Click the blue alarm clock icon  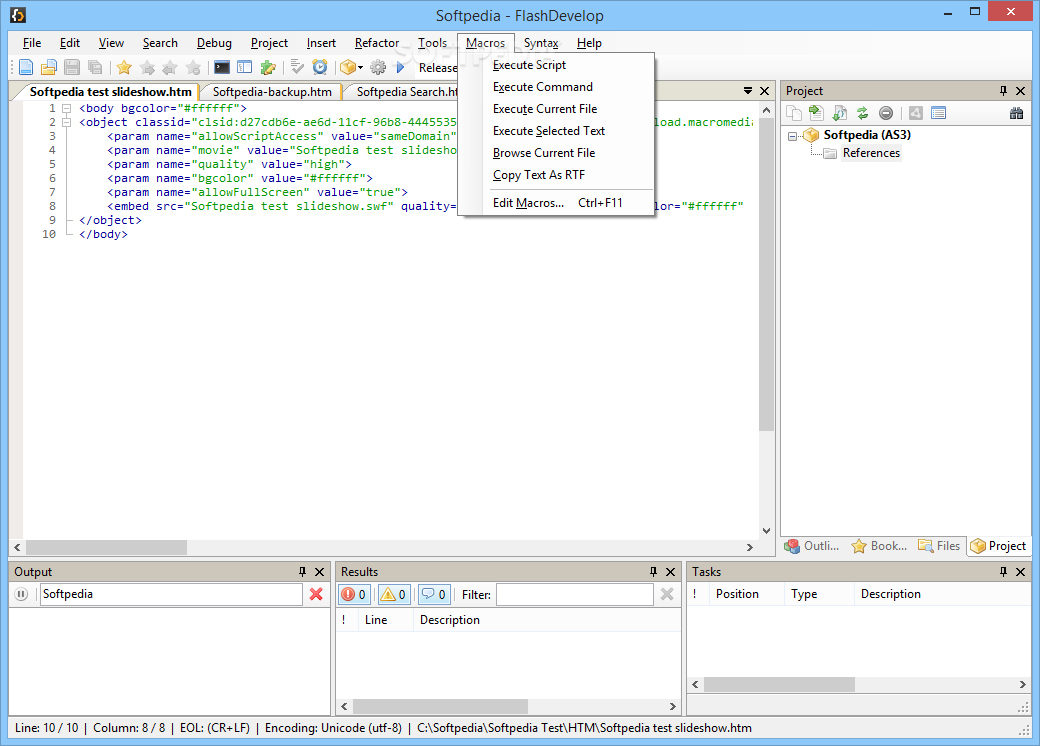click(320, 67)
